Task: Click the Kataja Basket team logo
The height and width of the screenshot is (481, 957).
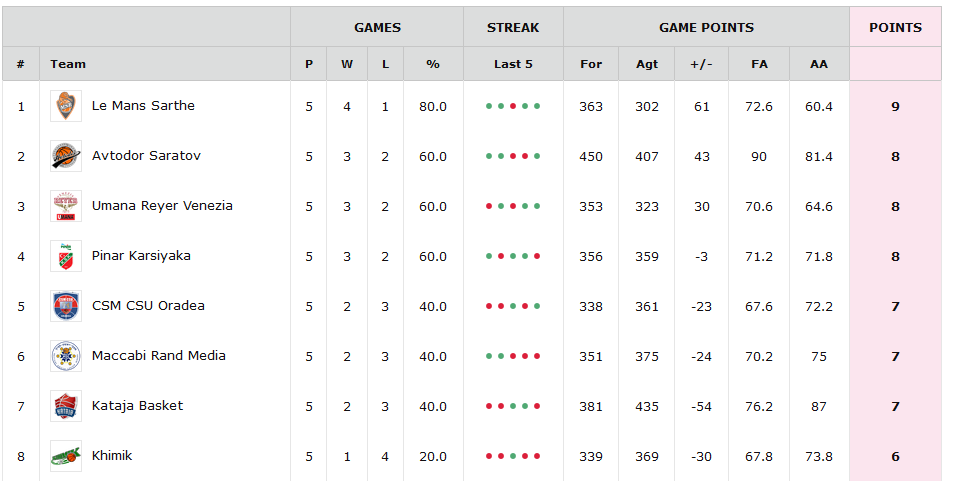Action: coord(66,406)
